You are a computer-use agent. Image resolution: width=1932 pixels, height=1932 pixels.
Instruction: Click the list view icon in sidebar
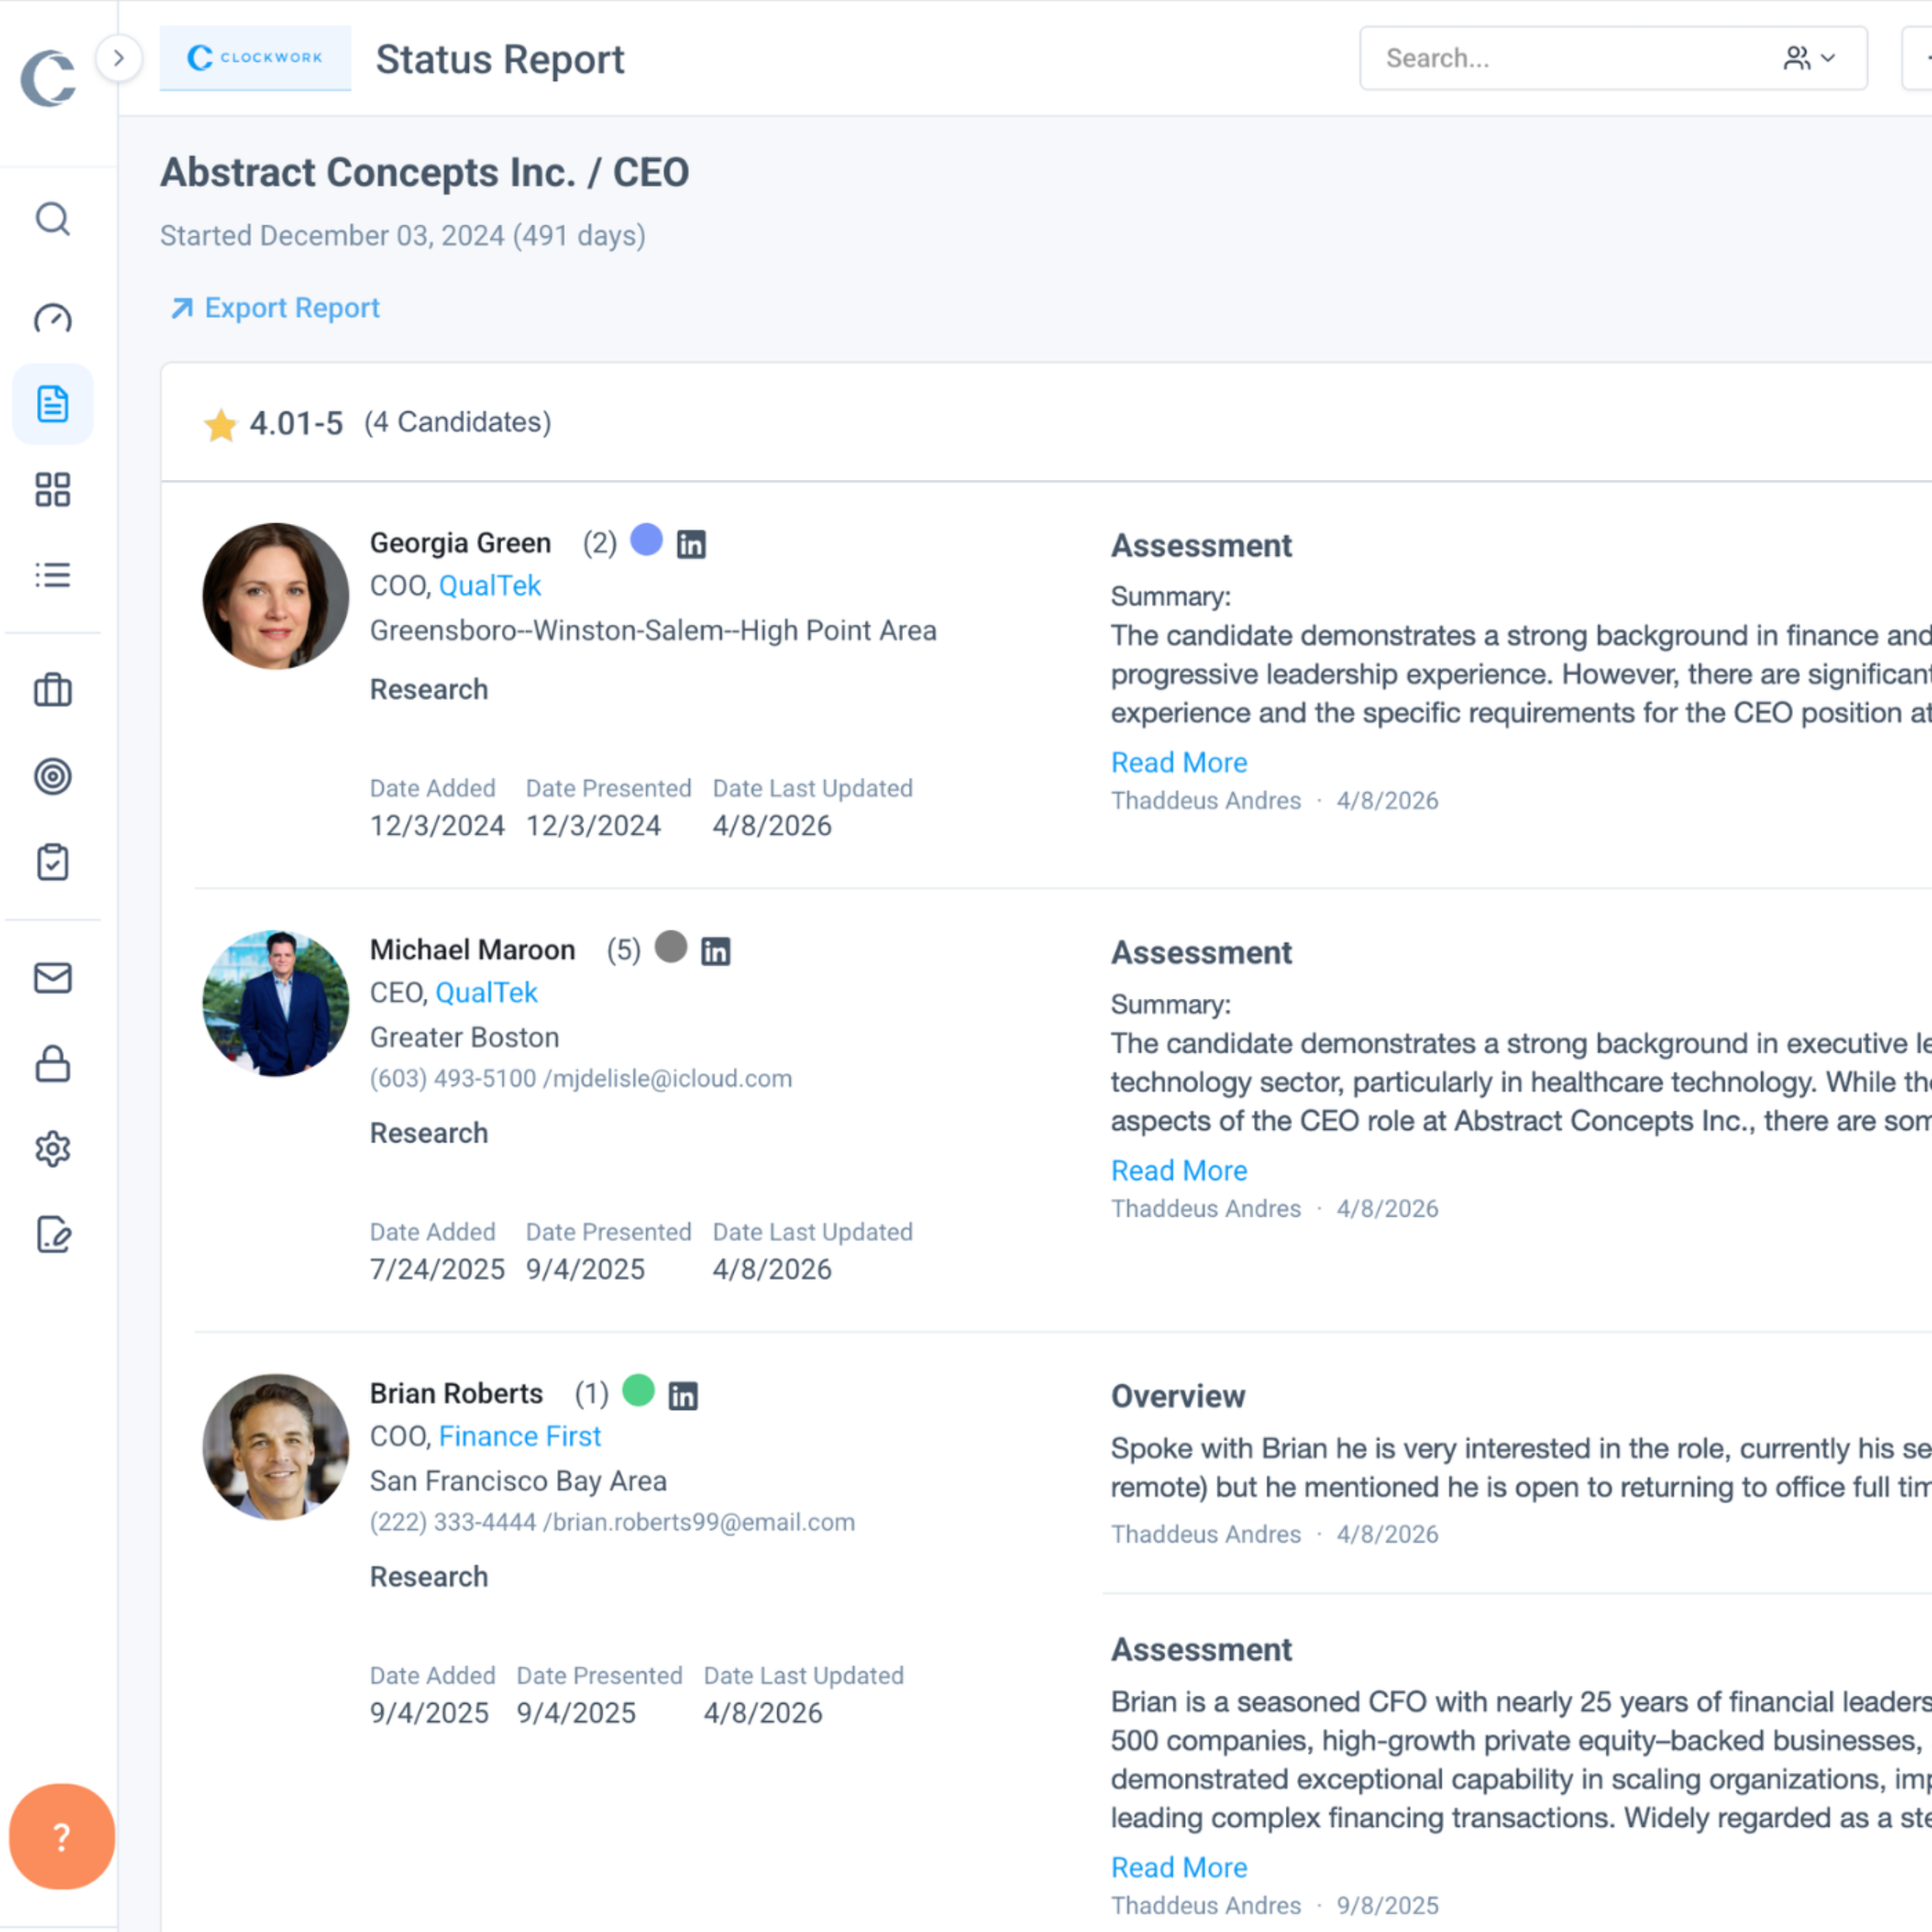tap(52, 575)
